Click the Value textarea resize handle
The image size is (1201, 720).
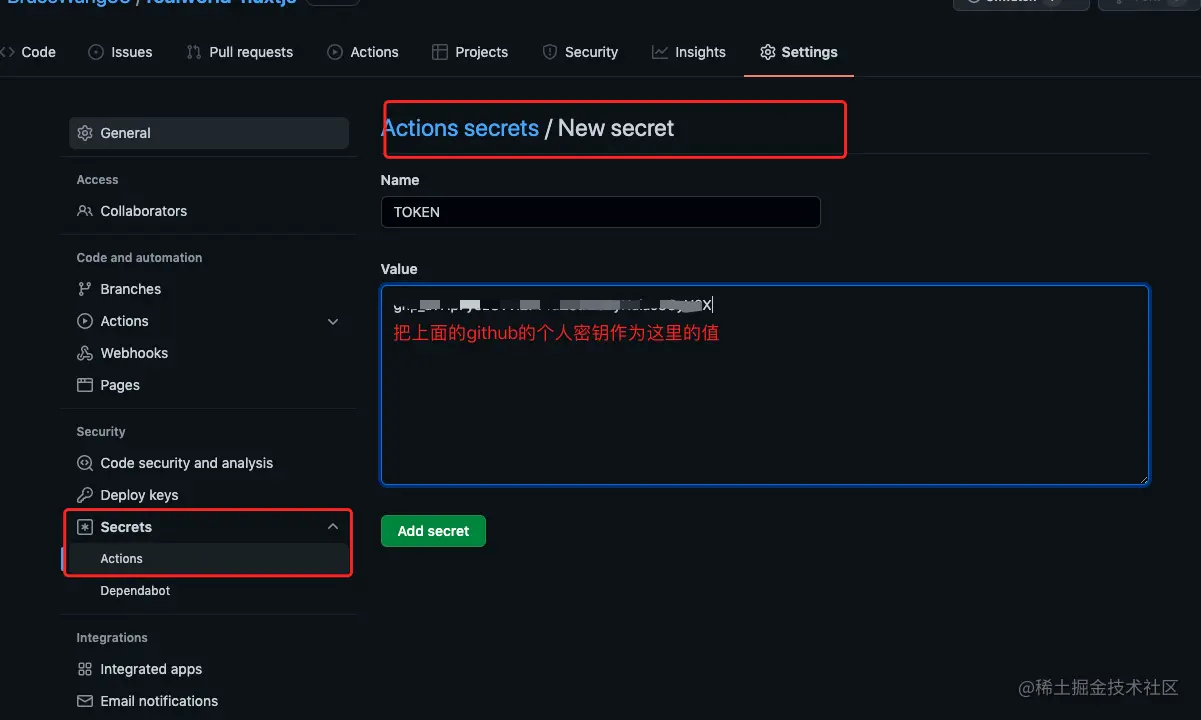coord(1142,479)
